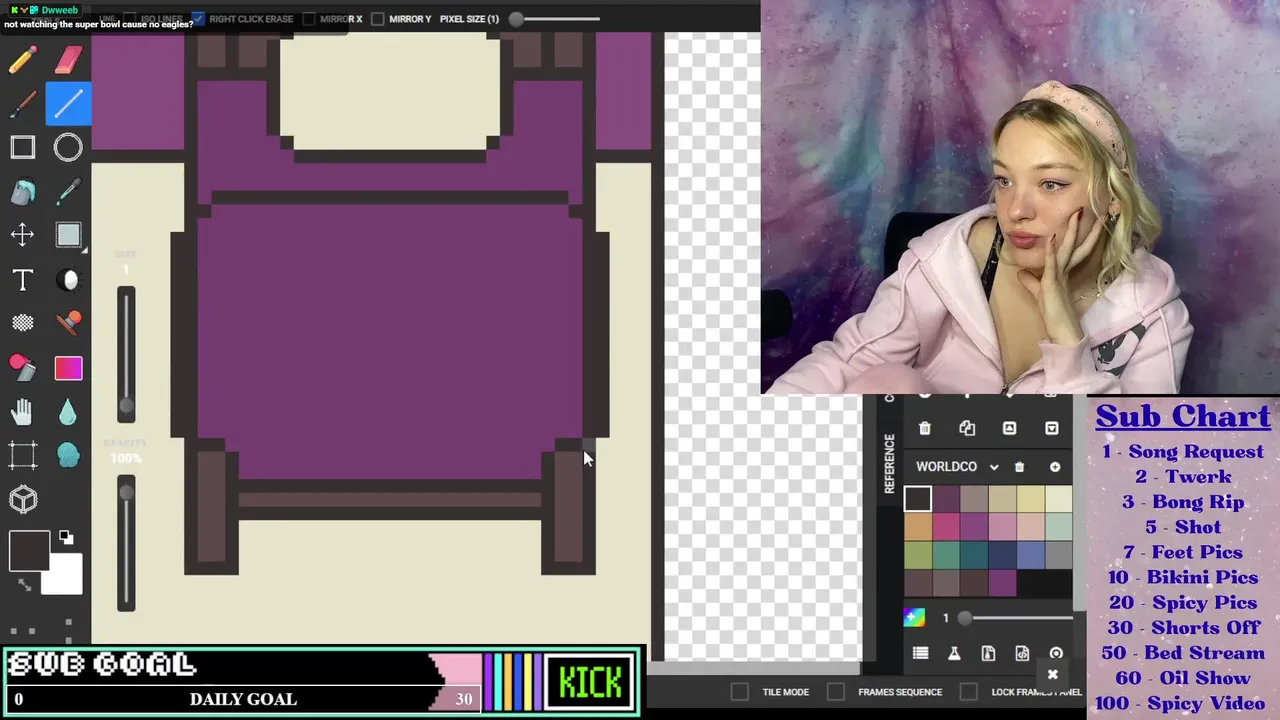Close the panel with X button
1280x720 pixels.
[1052, 675]
